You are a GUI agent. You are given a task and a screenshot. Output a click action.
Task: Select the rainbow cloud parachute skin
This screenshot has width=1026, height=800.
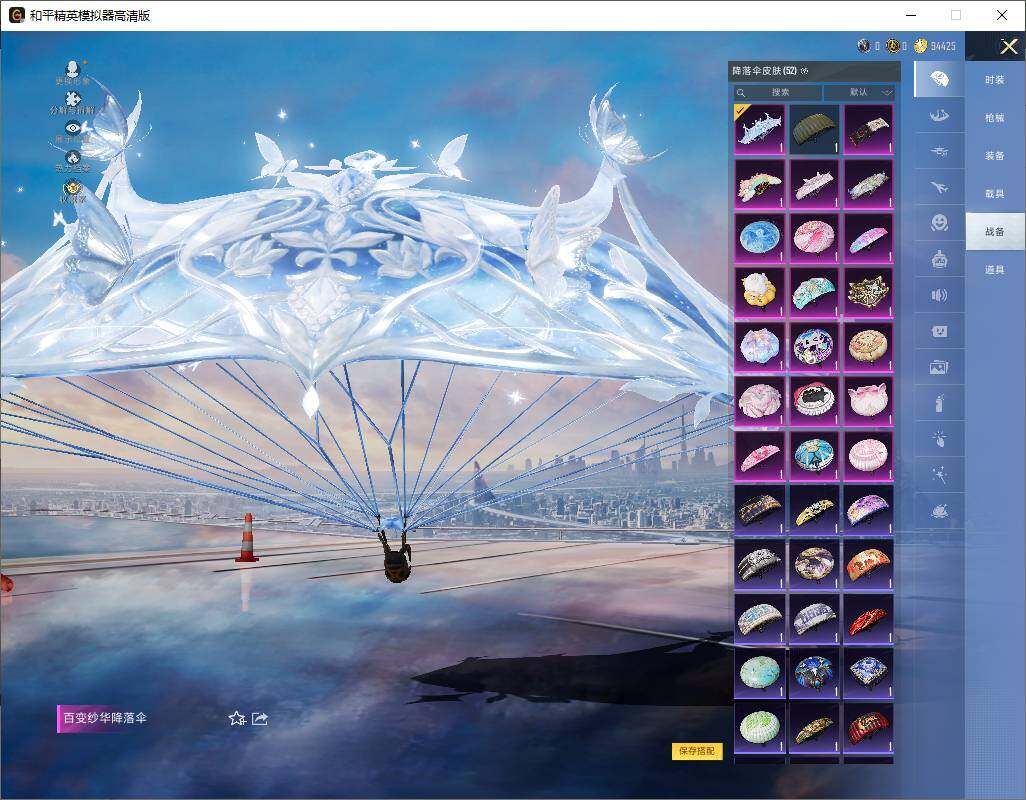(760, 184)
